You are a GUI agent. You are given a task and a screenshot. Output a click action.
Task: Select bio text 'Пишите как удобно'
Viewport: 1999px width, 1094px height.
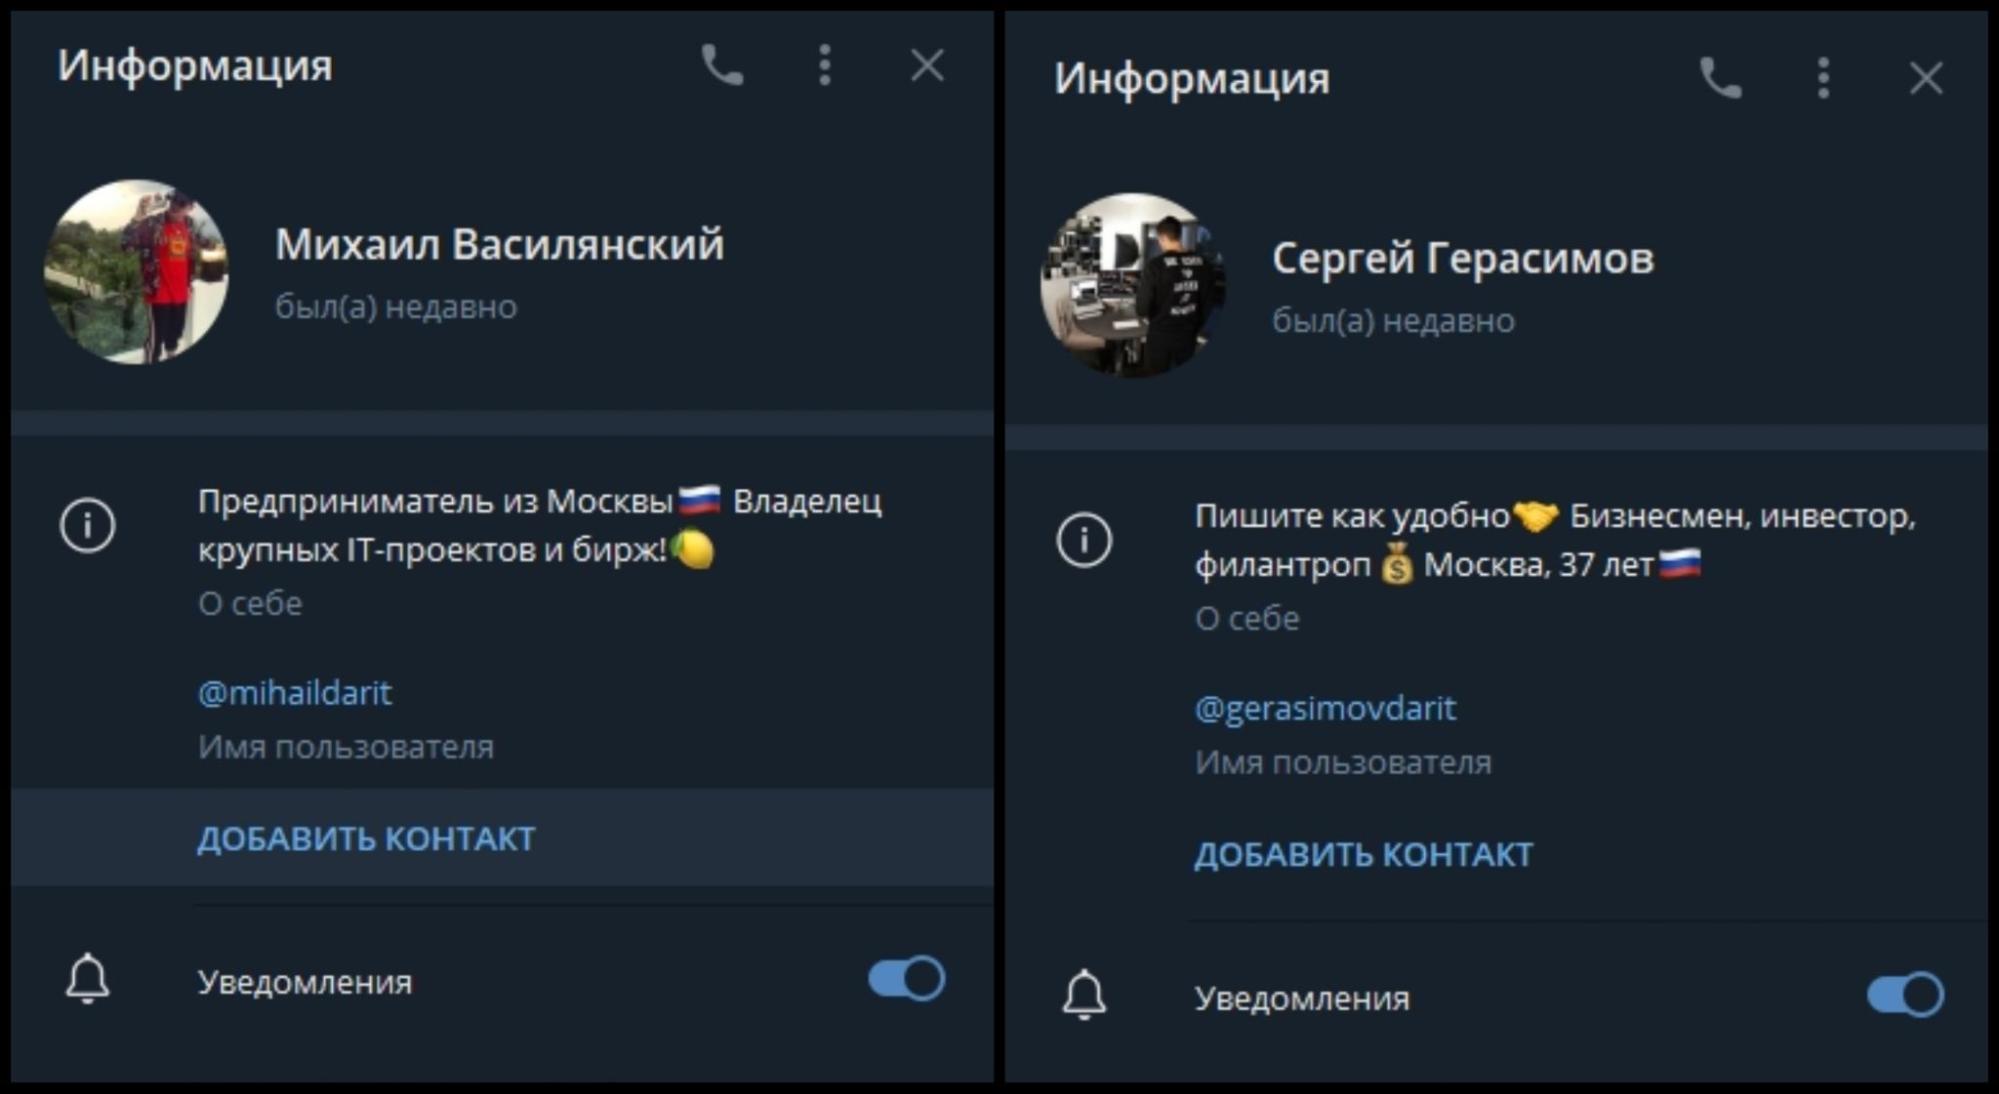1351,516
